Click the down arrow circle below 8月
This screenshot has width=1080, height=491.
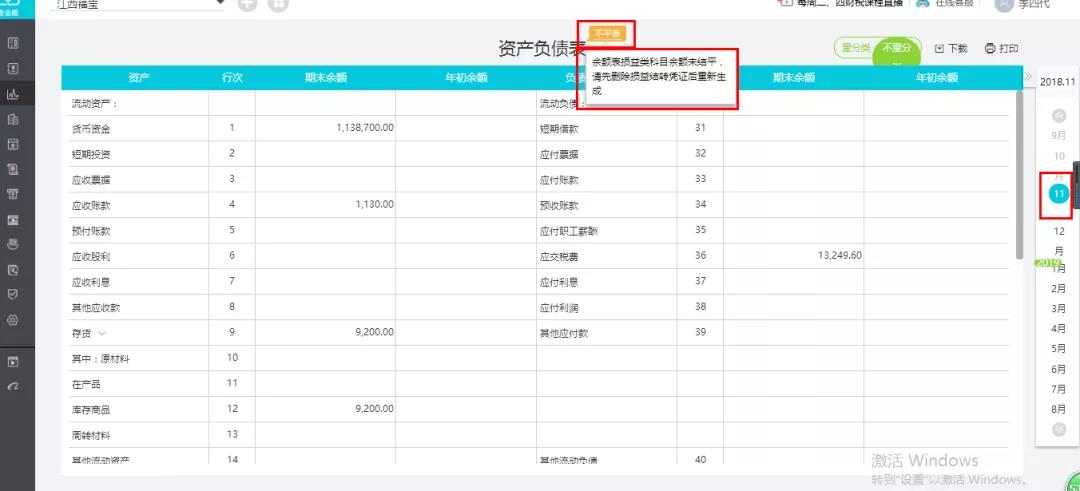click(x=1059, y=429)
